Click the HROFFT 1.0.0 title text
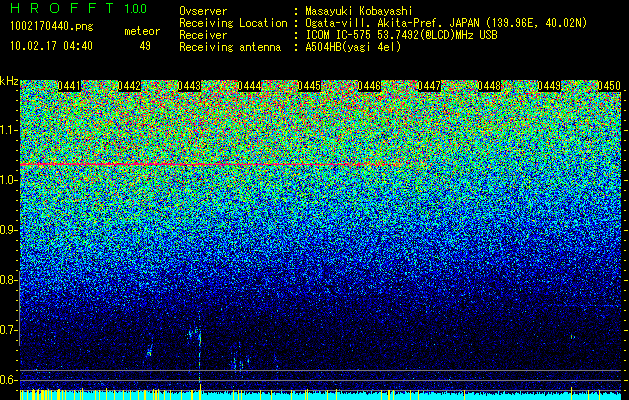The width and height of the screenshot is (629, 400). (78, 8)
